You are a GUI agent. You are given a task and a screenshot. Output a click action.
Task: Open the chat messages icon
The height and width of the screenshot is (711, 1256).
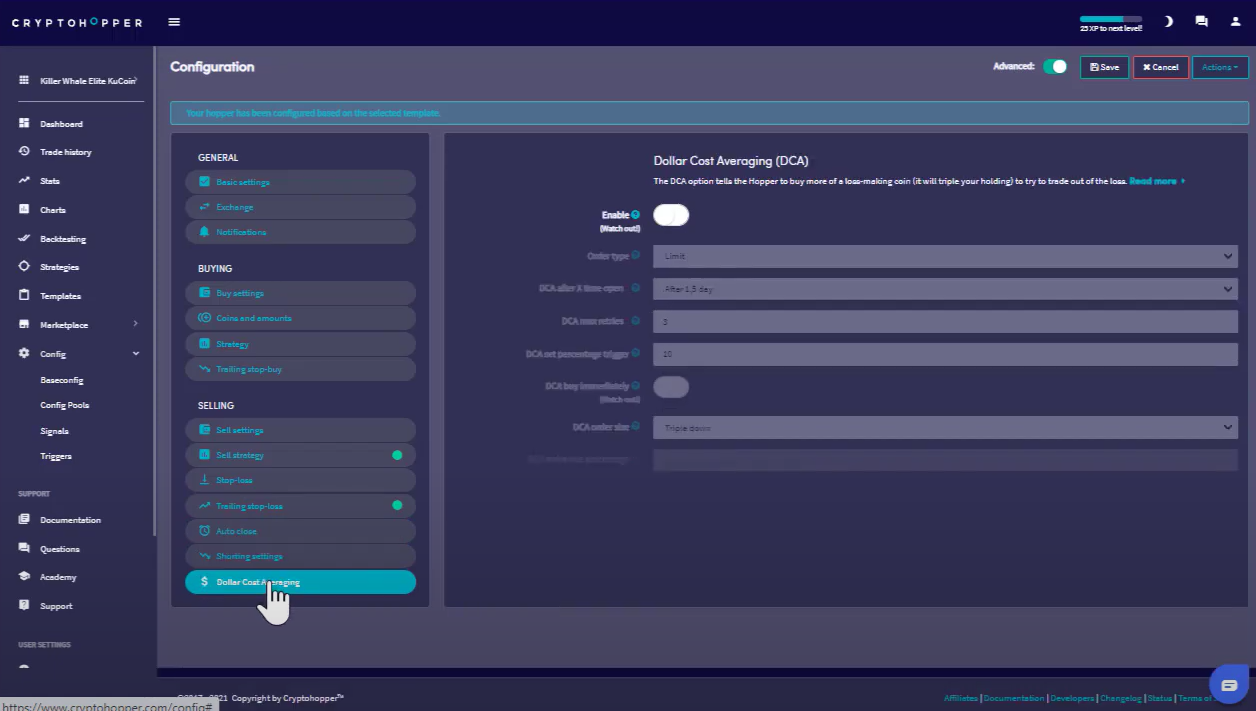click(1201, 22)
